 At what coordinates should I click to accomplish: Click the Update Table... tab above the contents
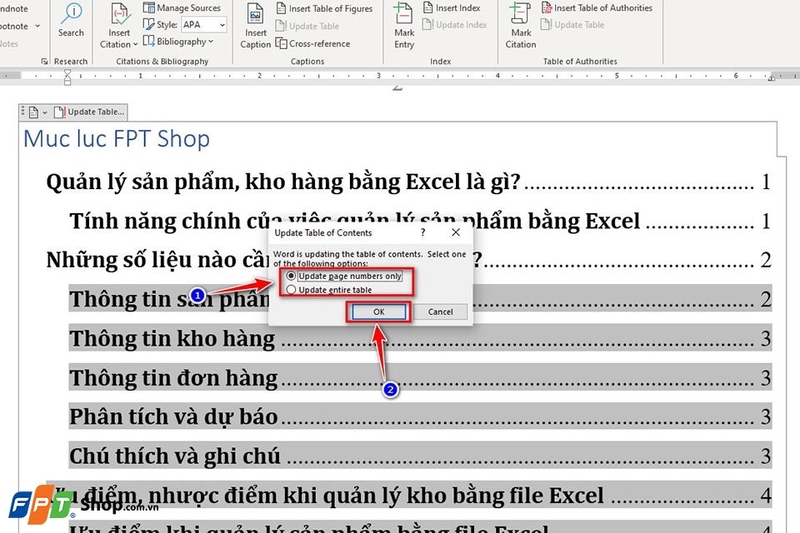[89, 112]
